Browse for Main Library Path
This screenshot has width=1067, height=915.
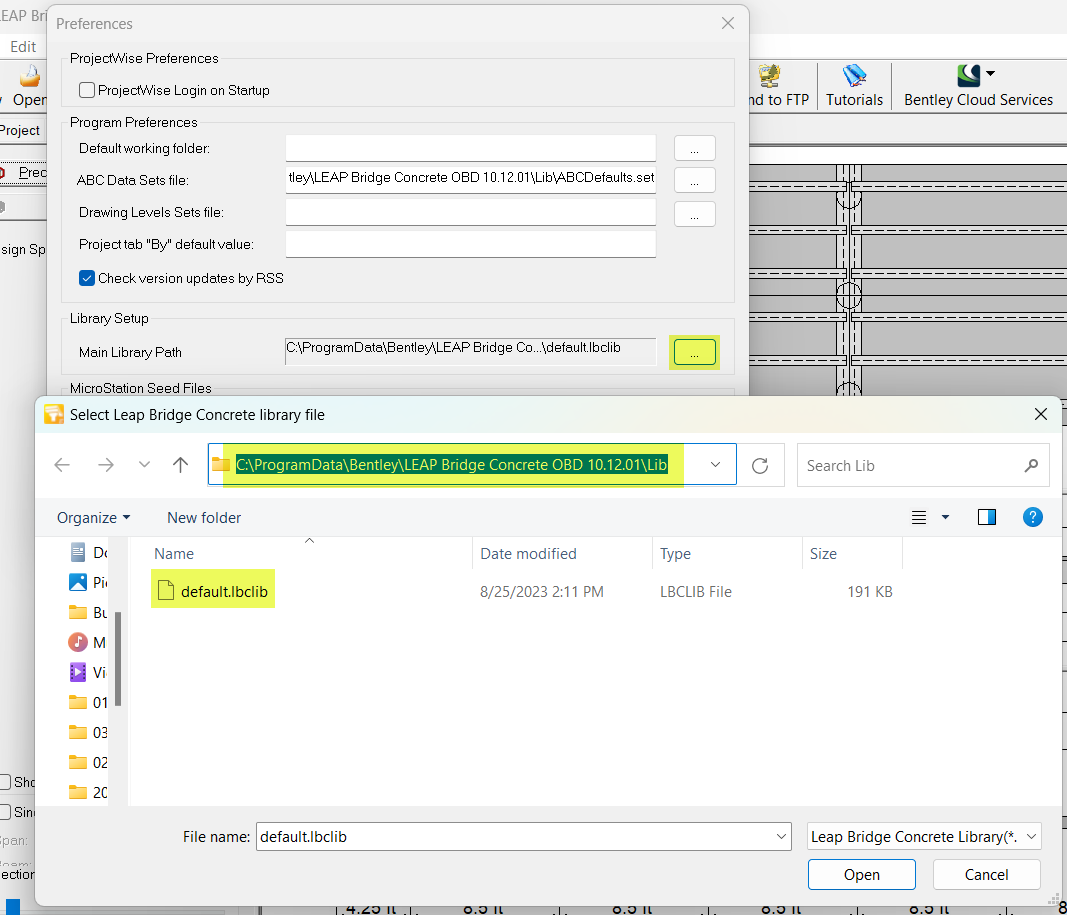pos(694,352)
